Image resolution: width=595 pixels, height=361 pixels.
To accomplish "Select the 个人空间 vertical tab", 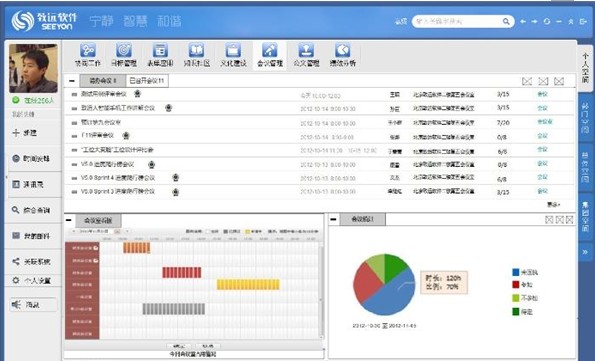I will tap(585, 68).
